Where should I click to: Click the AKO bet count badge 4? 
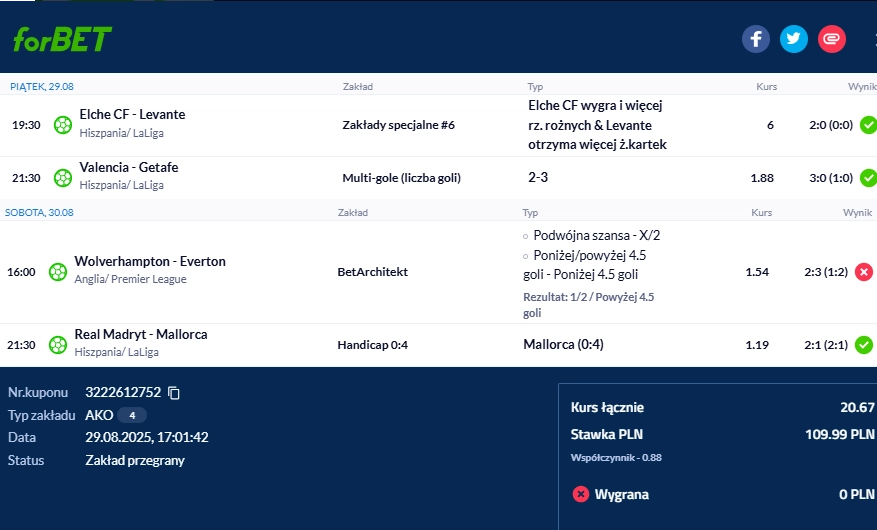132,415
